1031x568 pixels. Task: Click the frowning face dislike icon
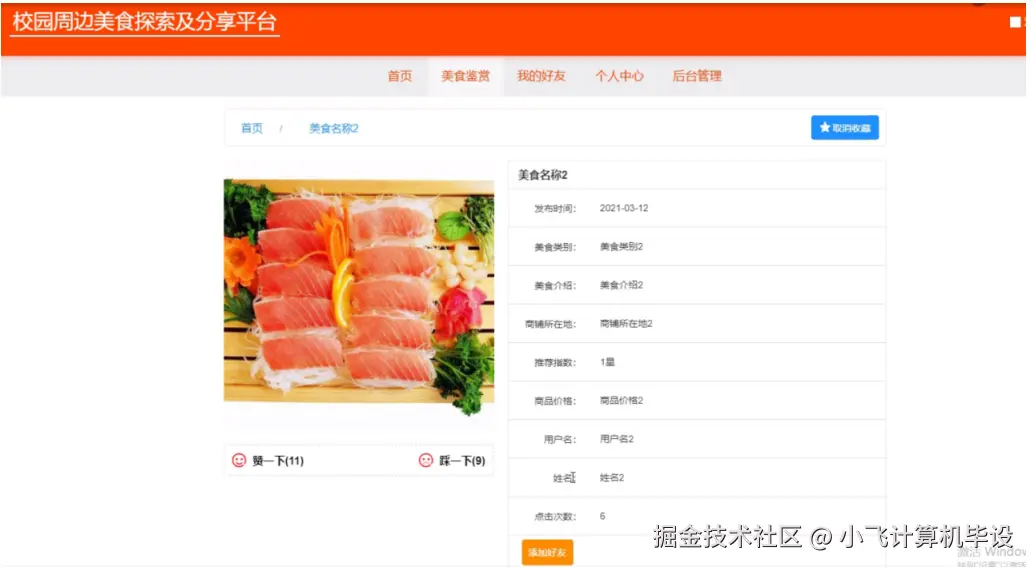click(x=426, y=460)
